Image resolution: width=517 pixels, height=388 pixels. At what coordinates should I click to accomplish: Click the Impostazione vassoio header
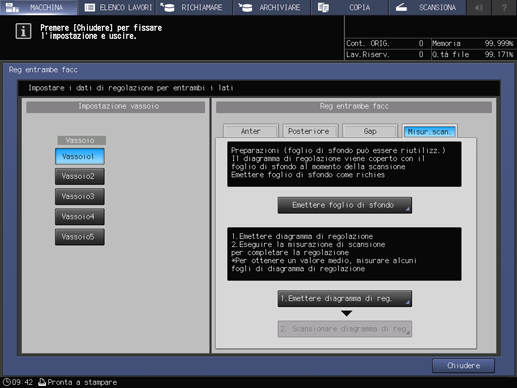point(116,107)
